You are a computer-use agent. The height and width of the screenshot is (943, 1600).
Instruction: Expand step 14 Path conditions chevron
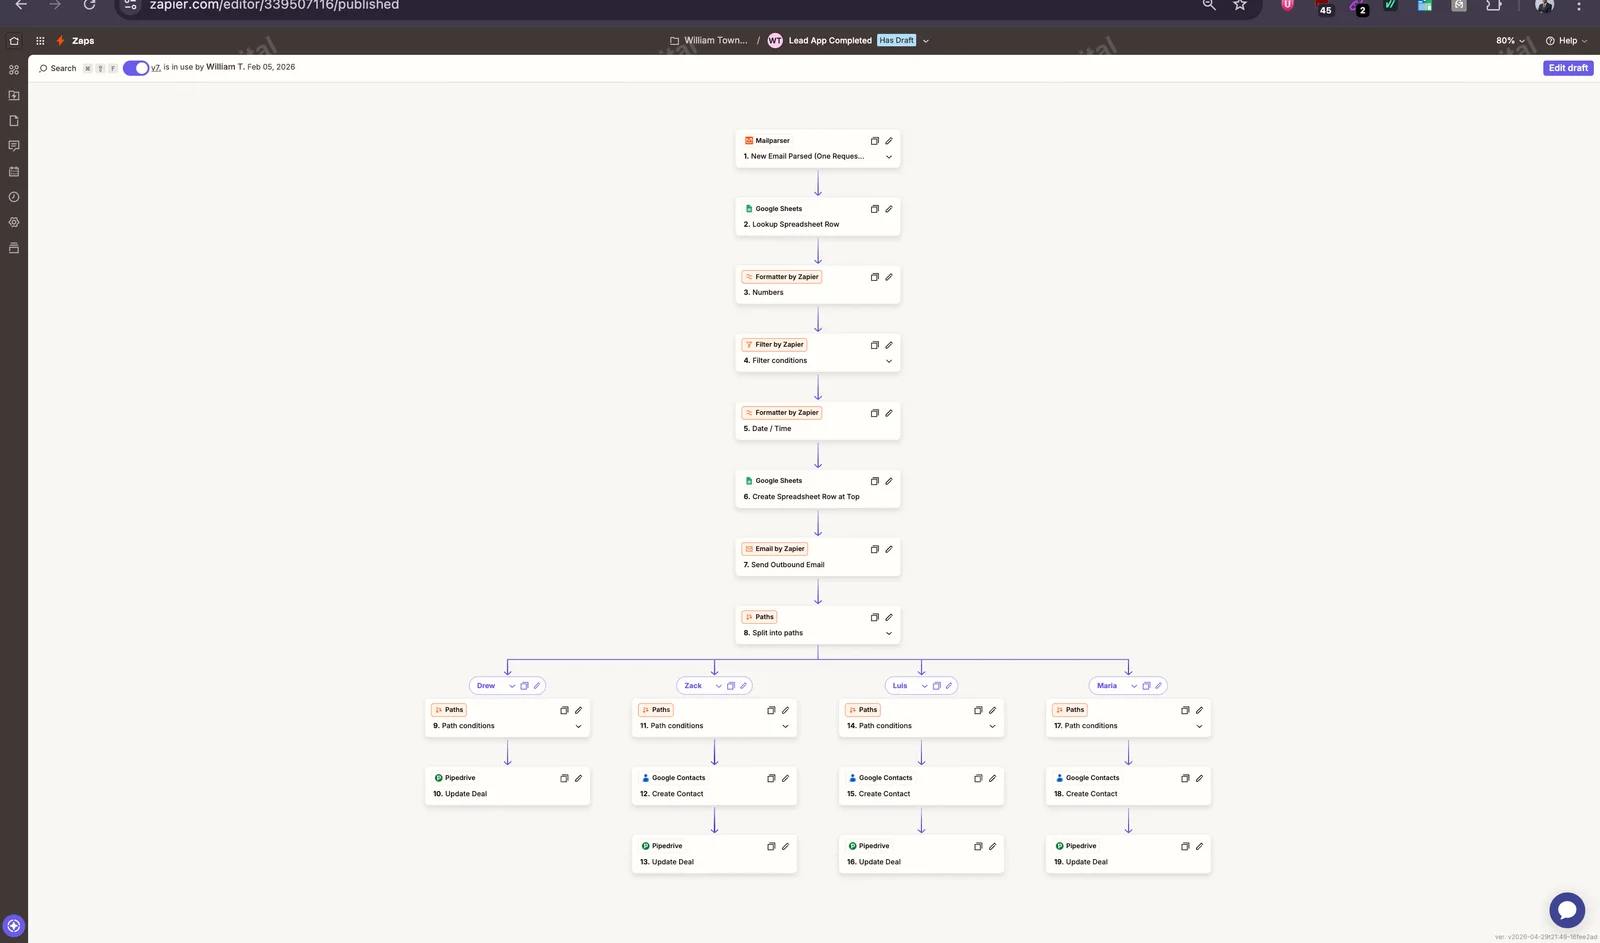pyautogui.click(x=992, y=726)
